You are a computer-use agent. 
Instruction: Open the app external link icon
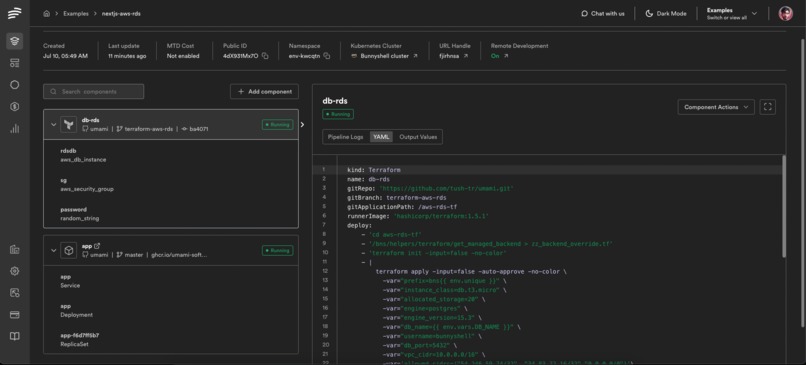pyautogui.click(x=97, y=246)
